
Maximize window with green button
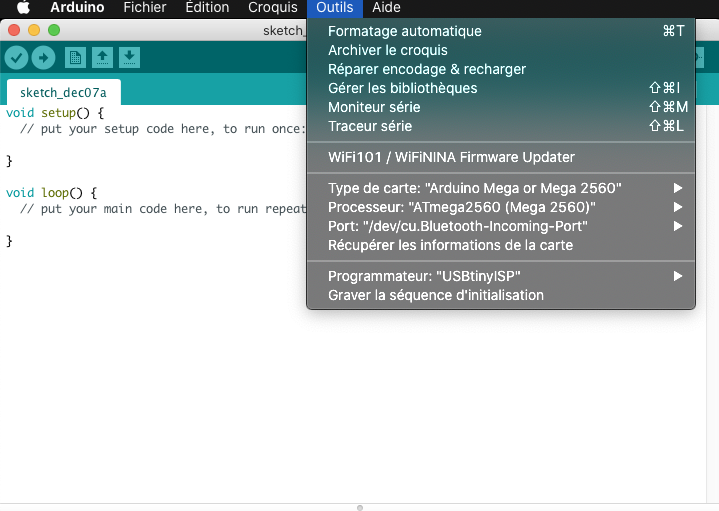(x=54, y=30)
